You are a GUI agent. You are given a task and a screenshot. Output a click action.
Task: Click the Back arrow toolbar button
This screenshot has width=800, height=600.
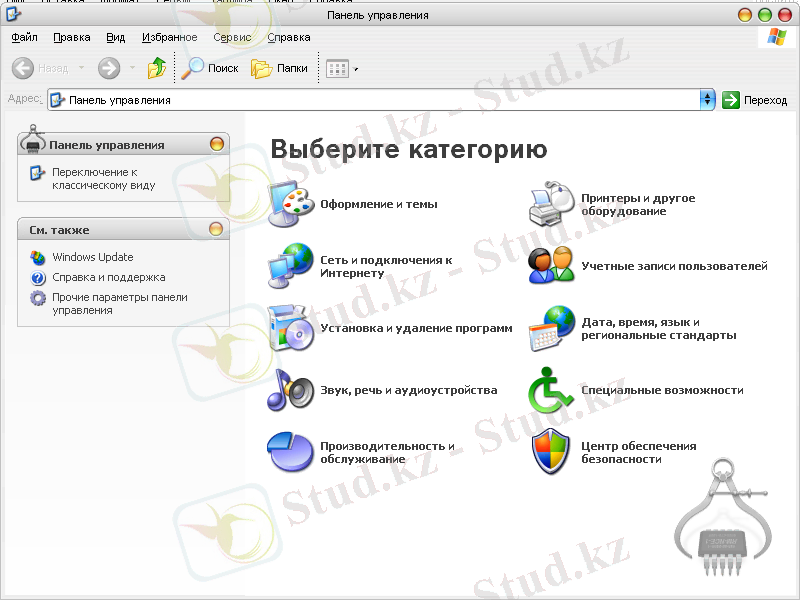pos(23,68)
